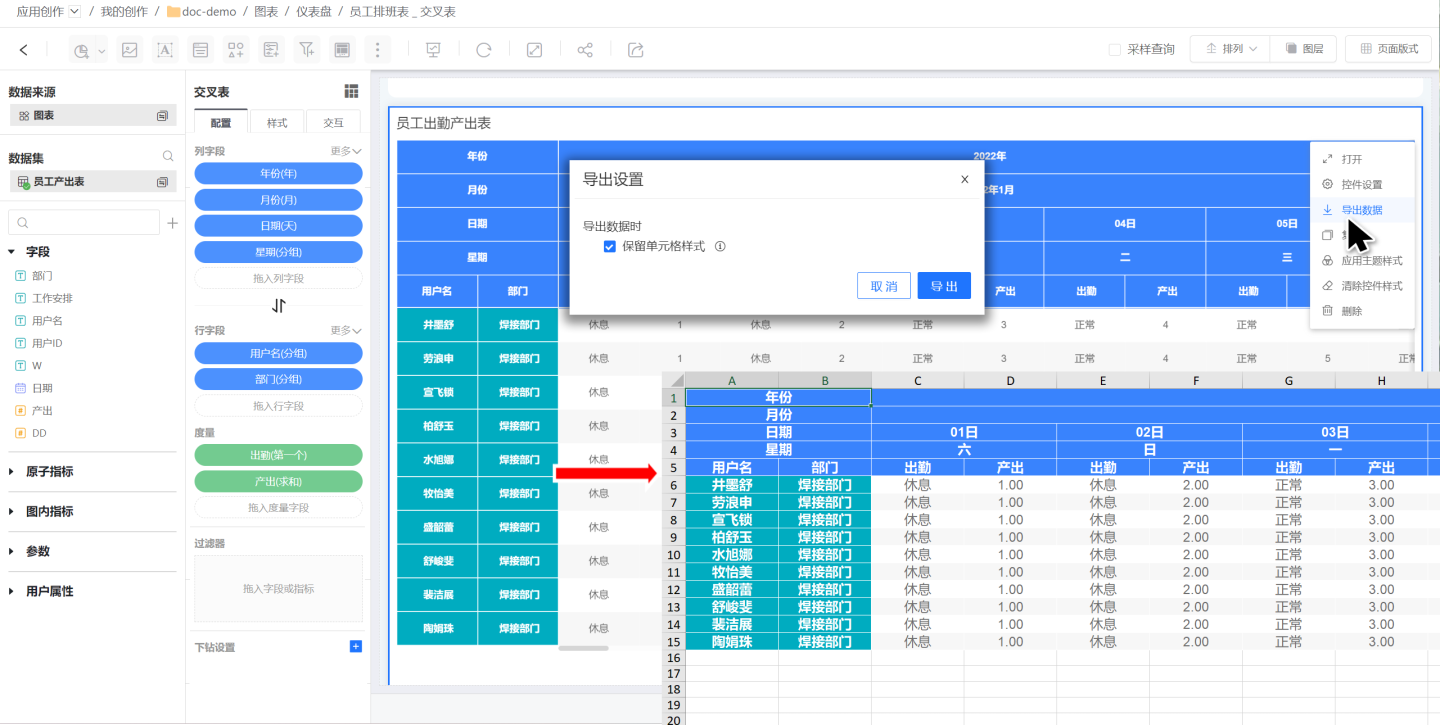The width and height of the screenshot is (1440, 725).
Task: Click the blue plus icon beside 下钻设置
Action: tap(355, 647)
